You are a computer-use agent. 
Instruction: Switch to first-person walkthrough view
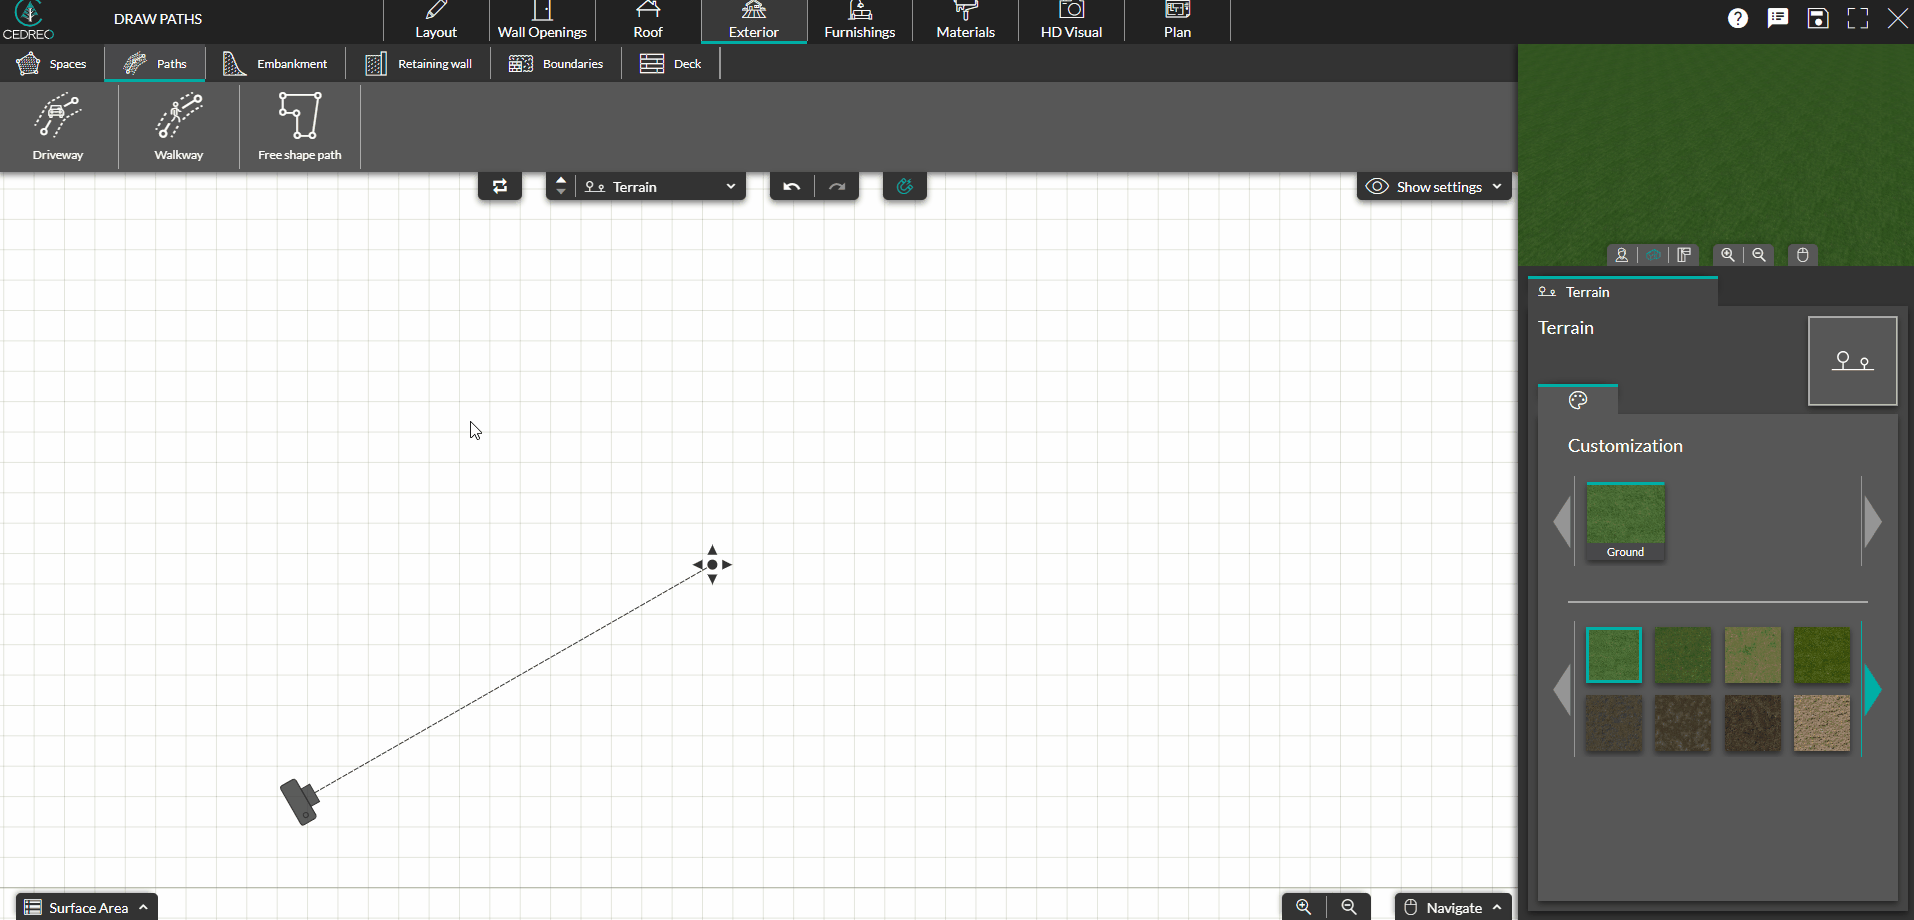1621,254
